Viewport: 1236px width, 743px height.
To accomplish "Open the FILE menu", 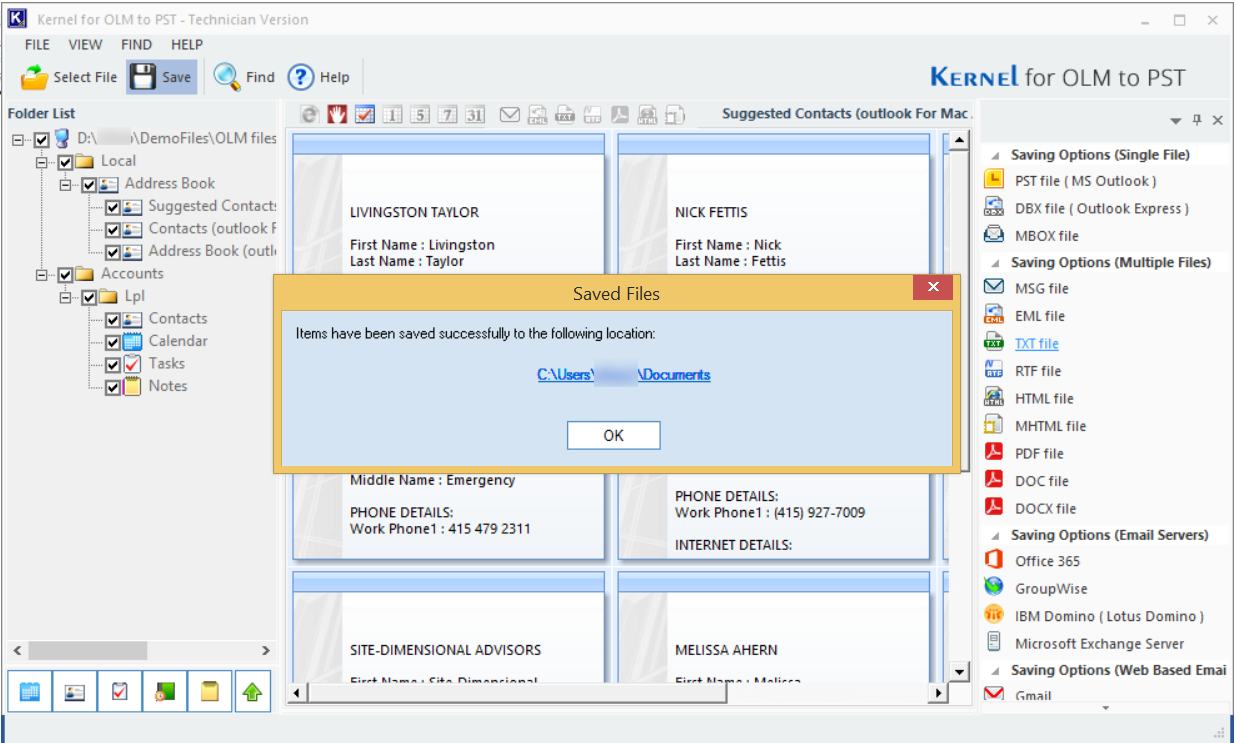I will coord(37,44).
